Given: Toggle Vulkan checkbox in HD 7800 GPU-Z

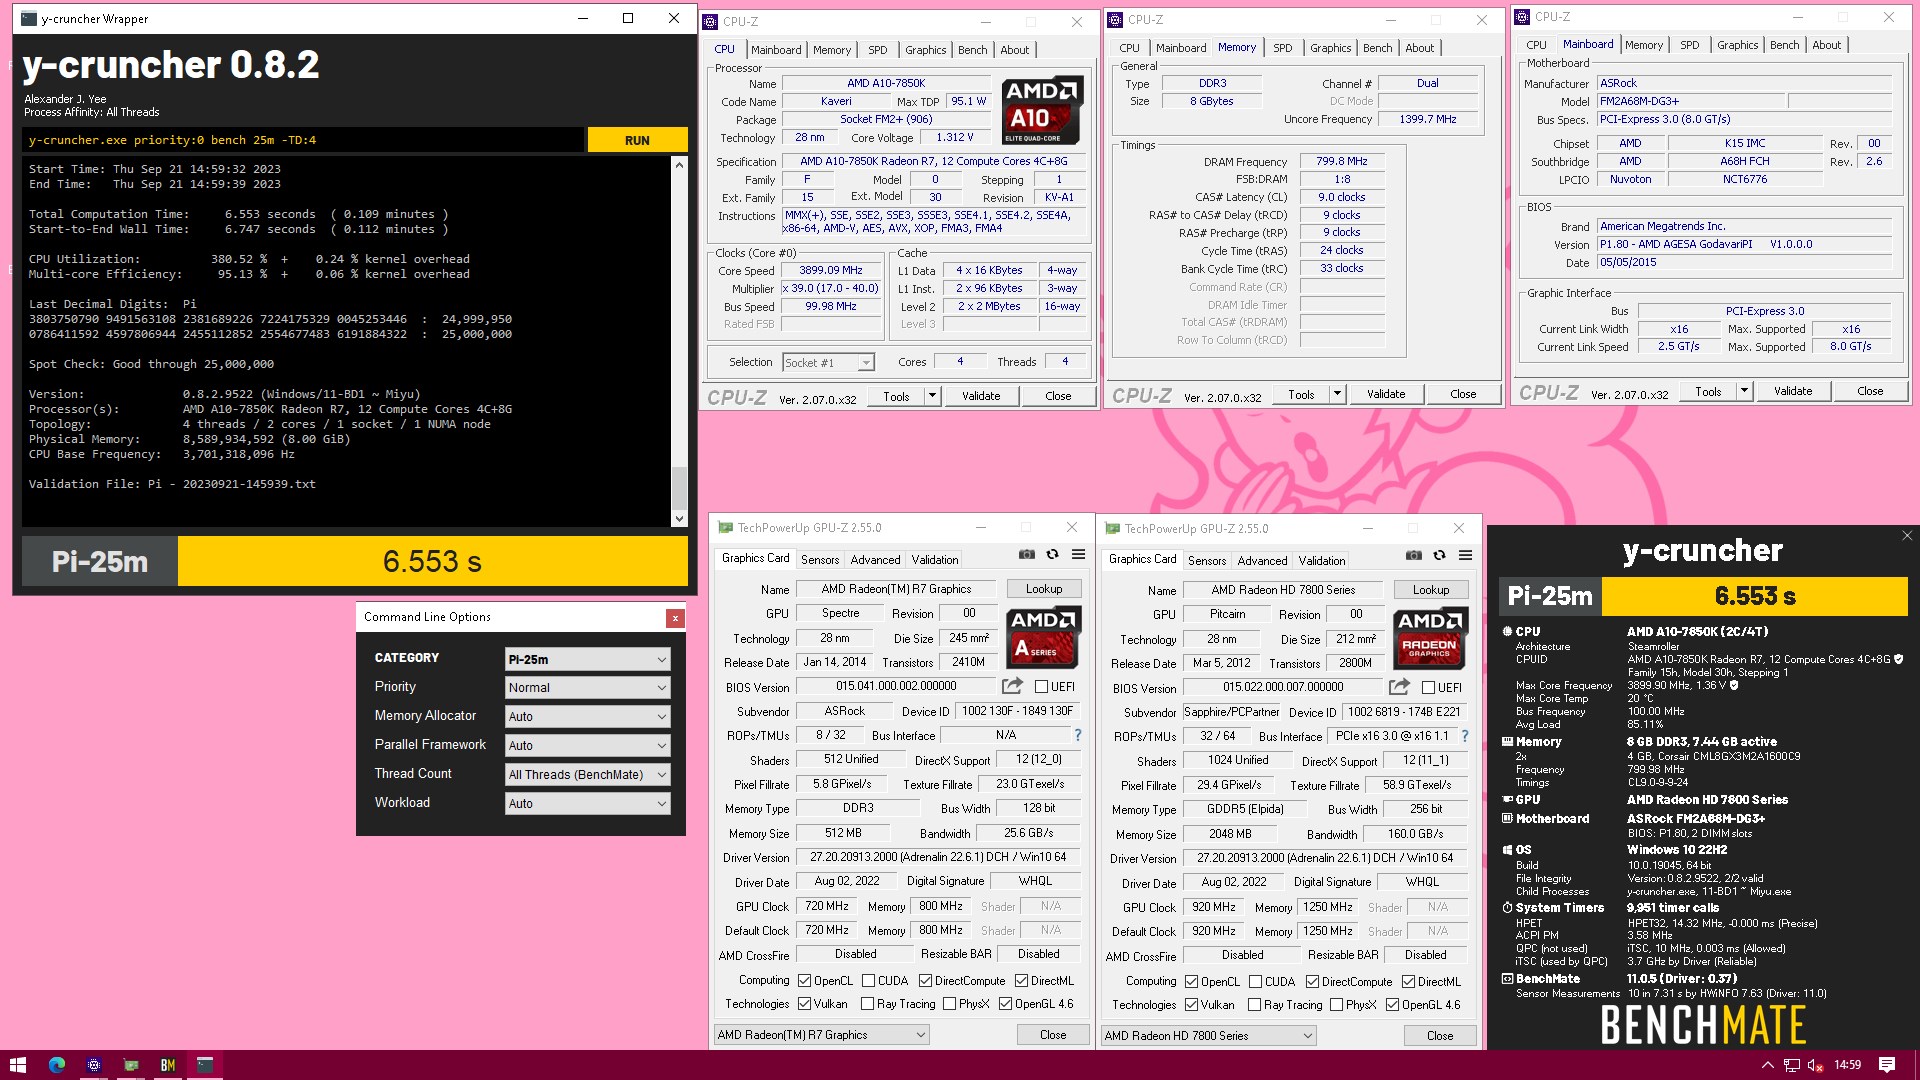Looking at the screenshot, I should pyautogui.click(x=1192, y=1005).
